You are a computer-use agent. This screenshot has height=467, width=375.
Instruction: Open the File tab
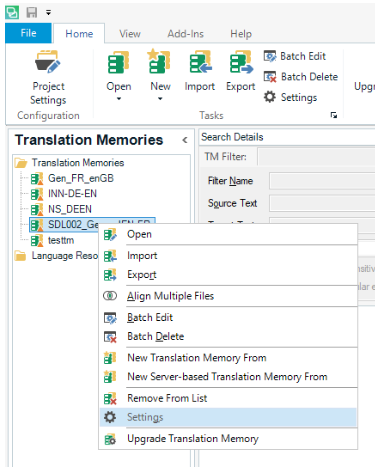coord(28,33)
